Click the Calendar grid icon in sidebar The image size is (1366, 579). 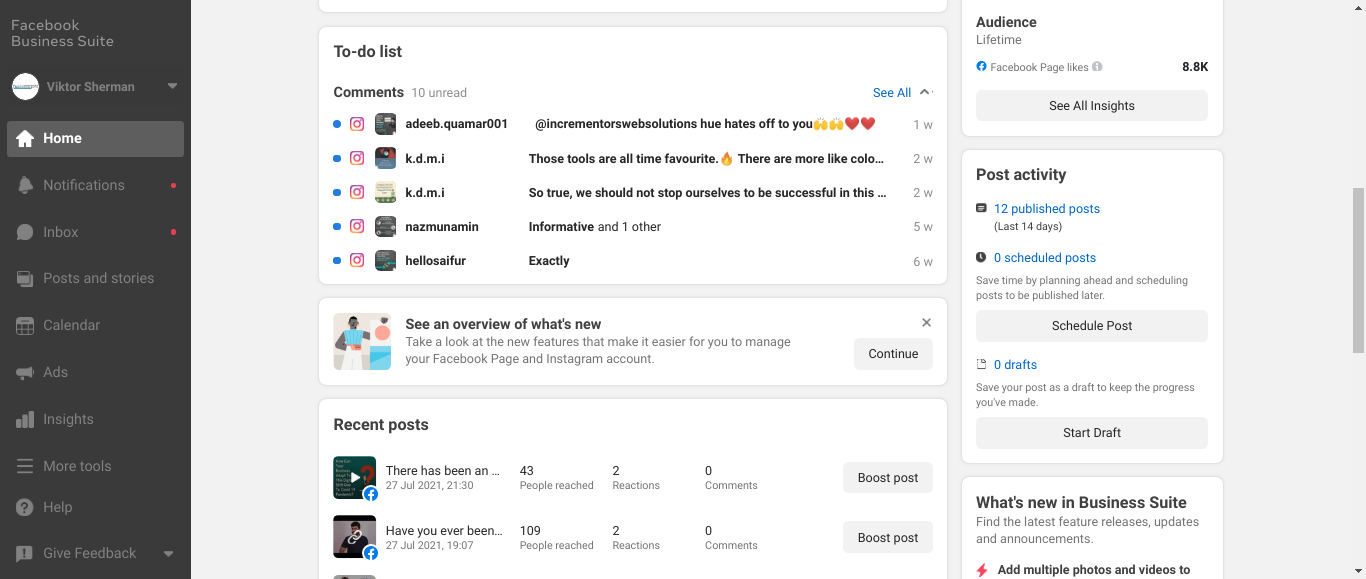point(25,325)
